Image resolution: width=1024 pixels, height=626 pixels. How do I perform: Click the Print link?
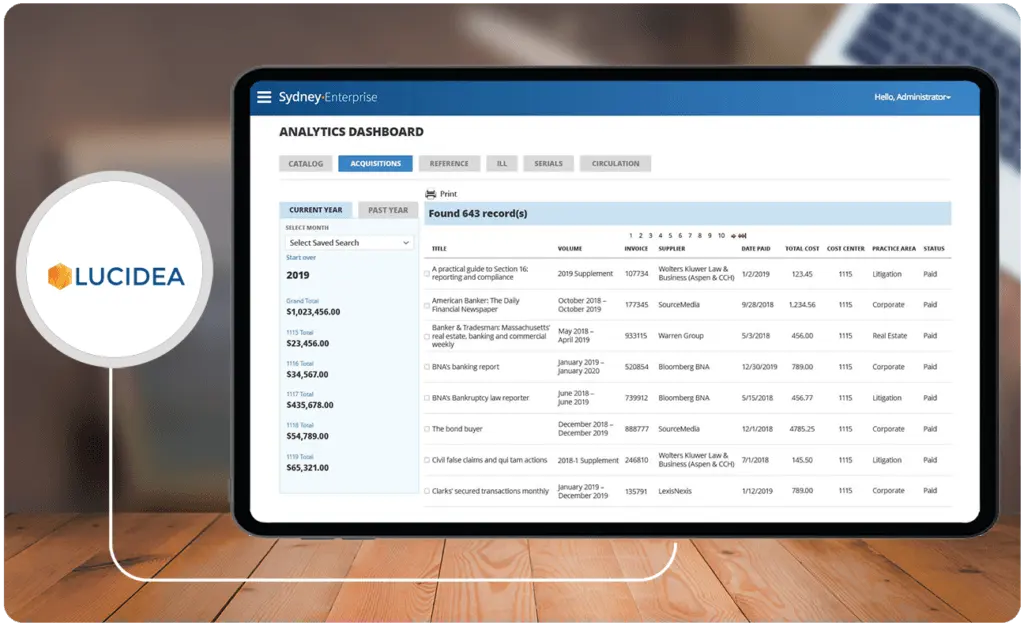(x=448, y=194)
